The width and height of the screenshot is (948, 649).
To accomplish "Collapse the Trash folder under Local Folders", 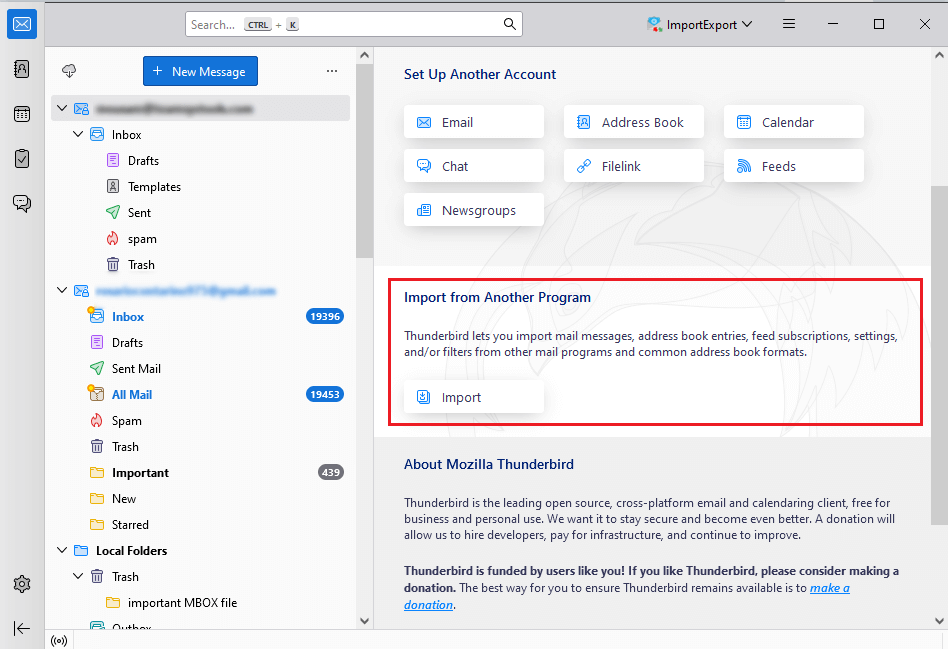I will (78, 576).
